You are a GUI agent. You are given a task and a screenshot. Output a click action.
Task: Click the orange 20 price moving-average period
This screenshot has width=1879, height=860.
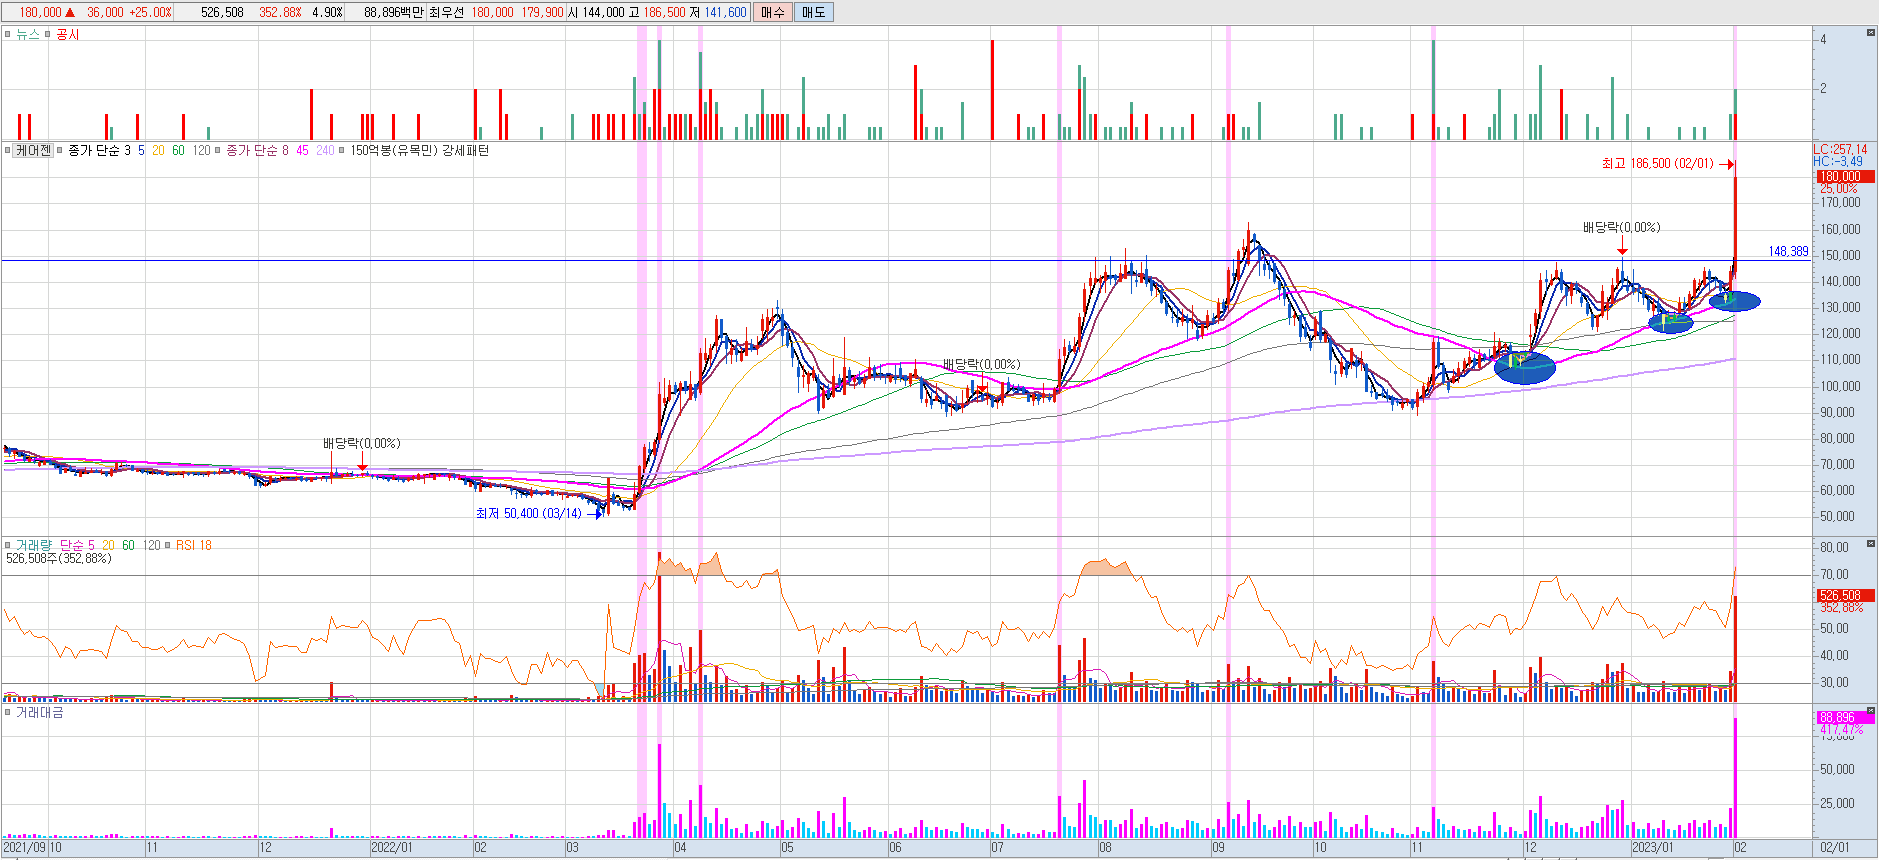point(158,150)
